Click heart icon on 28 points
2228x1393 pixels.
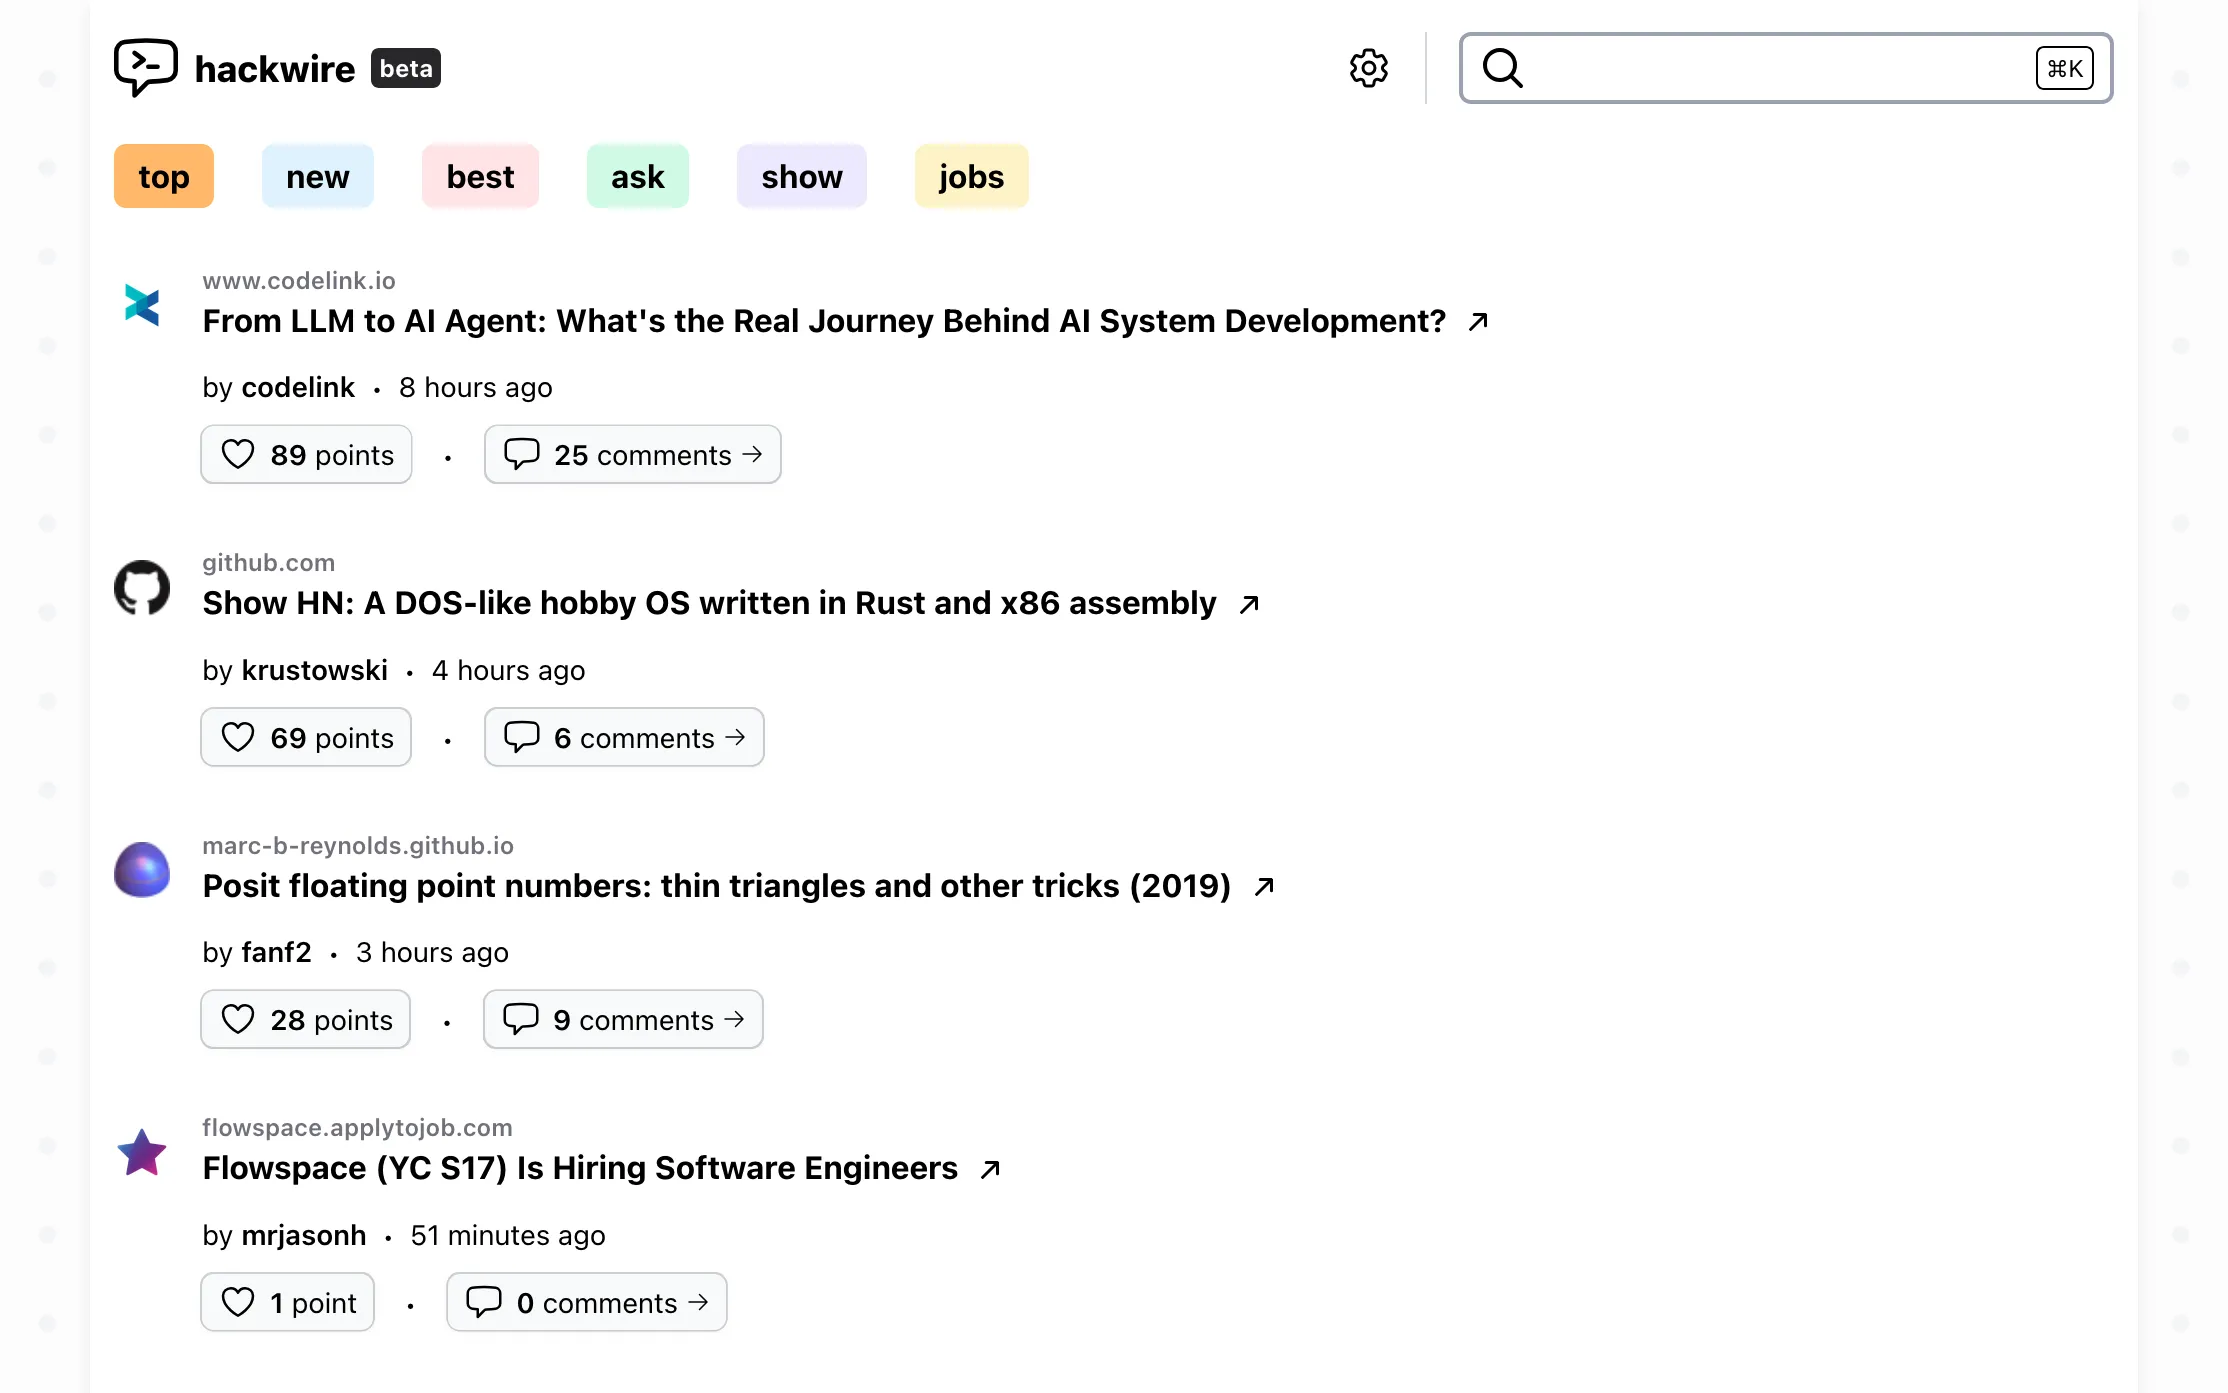coord(238,1019)
